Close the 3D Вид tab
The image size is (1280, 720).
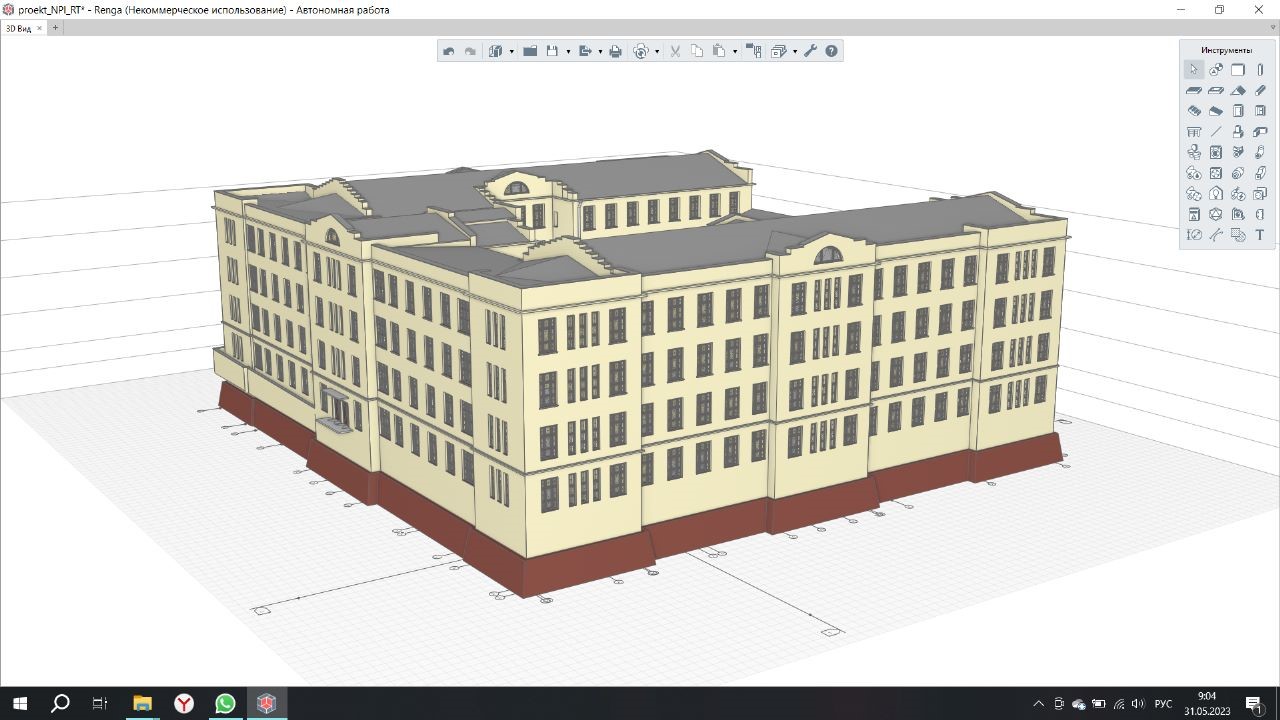39,28
